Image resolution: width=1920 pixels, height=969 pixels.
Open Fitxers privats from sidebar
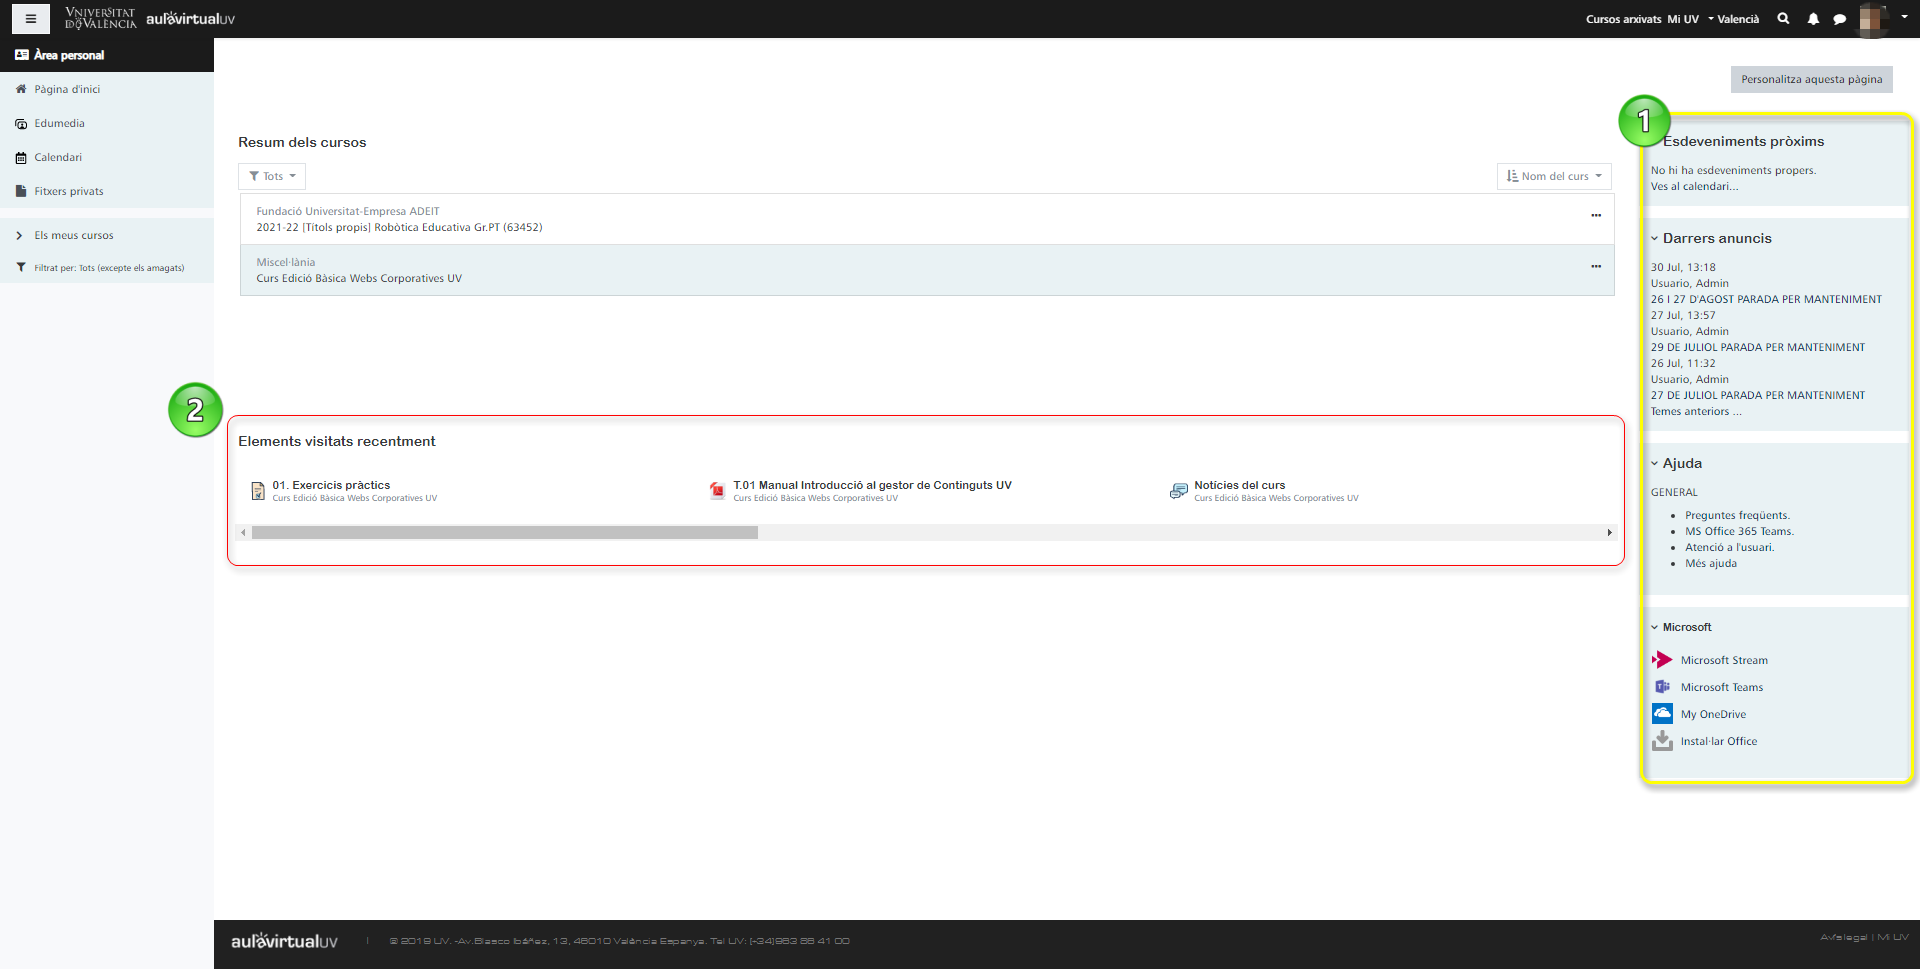pyautogui.click(x=69, y=191)
